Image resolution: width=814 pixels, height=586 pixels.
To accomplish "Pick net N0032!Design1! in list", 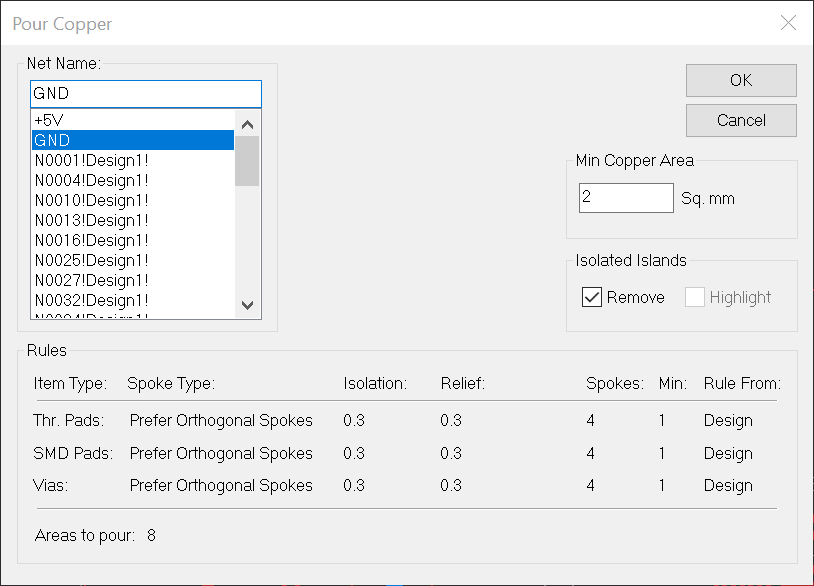I will (132, 300).
